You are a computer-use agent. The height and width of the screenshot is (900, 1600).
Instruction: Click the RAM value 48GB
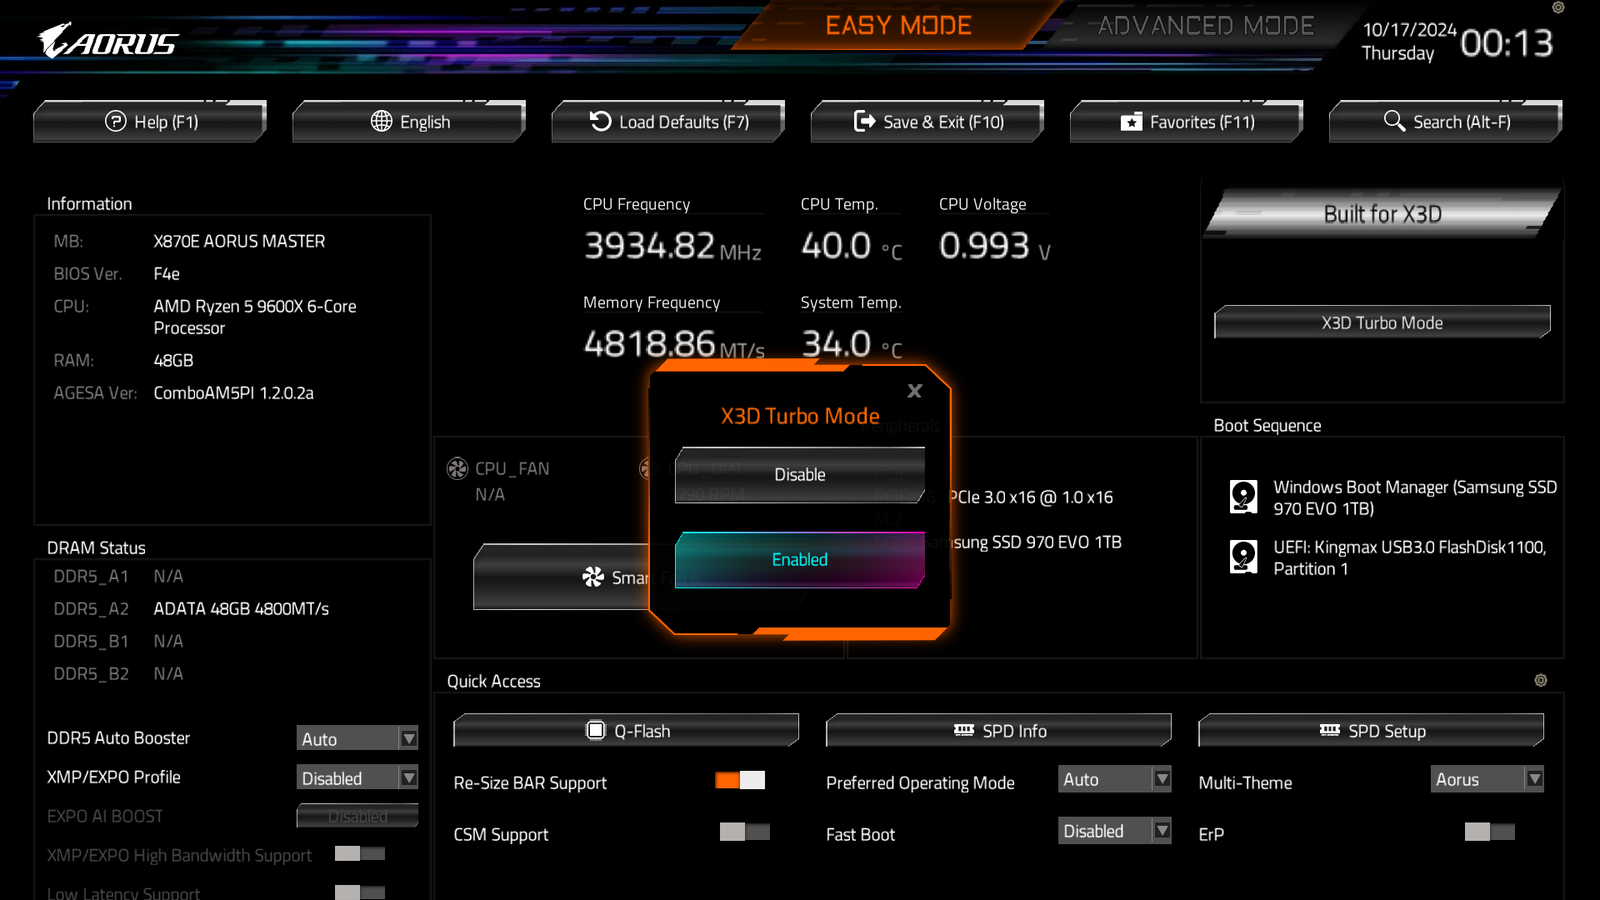click(173, 360)
